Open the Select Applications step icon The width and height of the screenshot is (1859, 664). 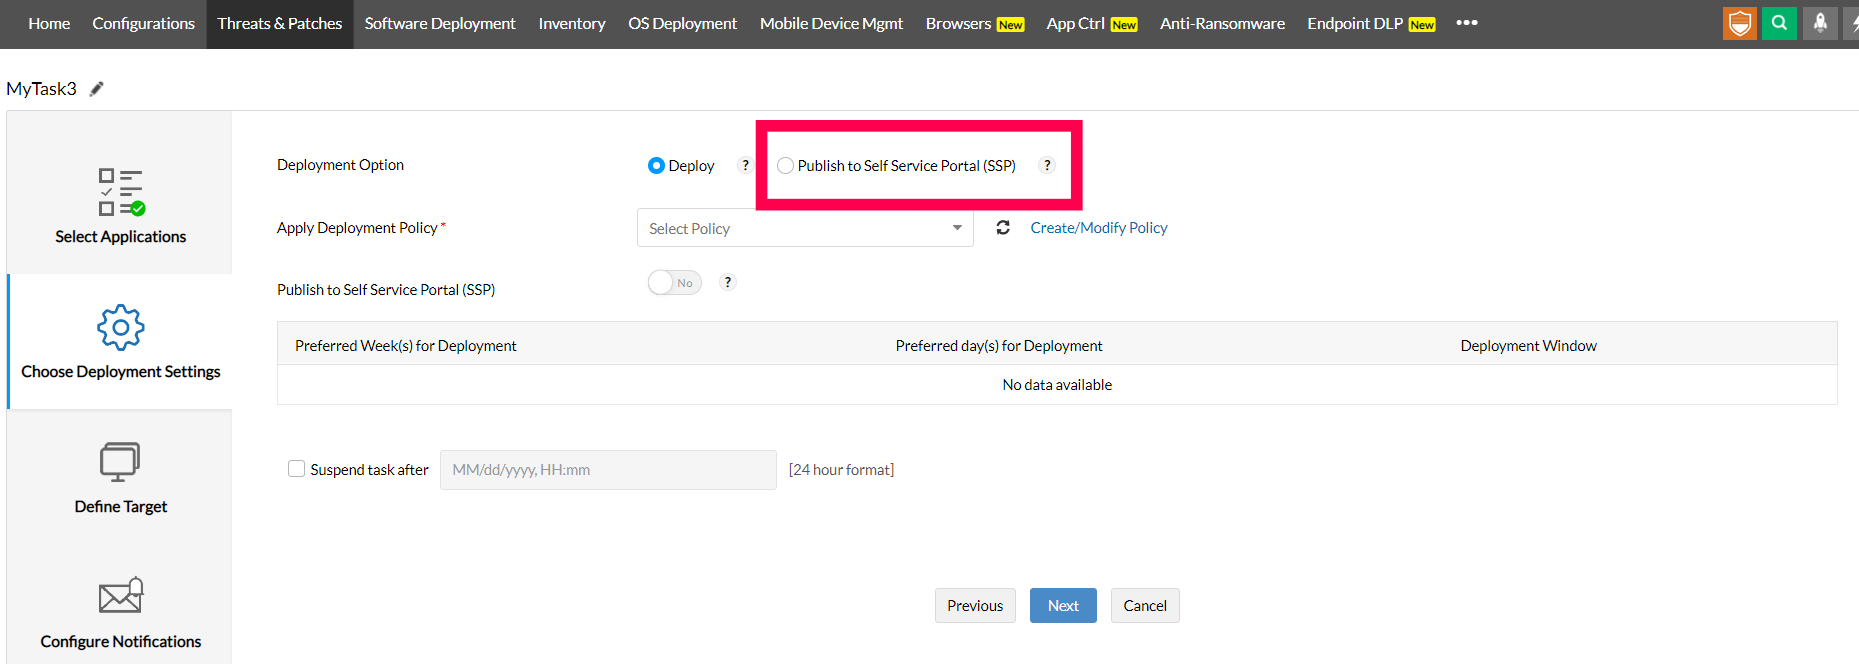tap(120, 192)
